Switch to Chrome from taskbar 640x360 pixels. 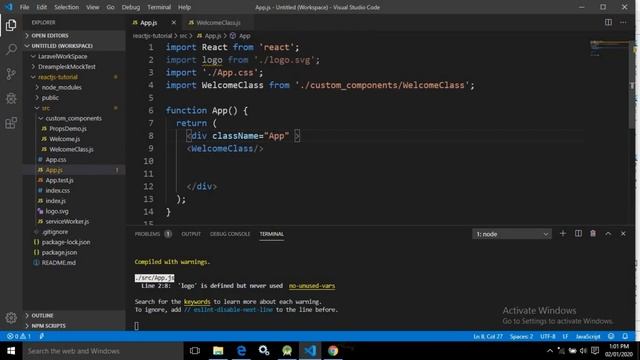[x=333, y=351]
